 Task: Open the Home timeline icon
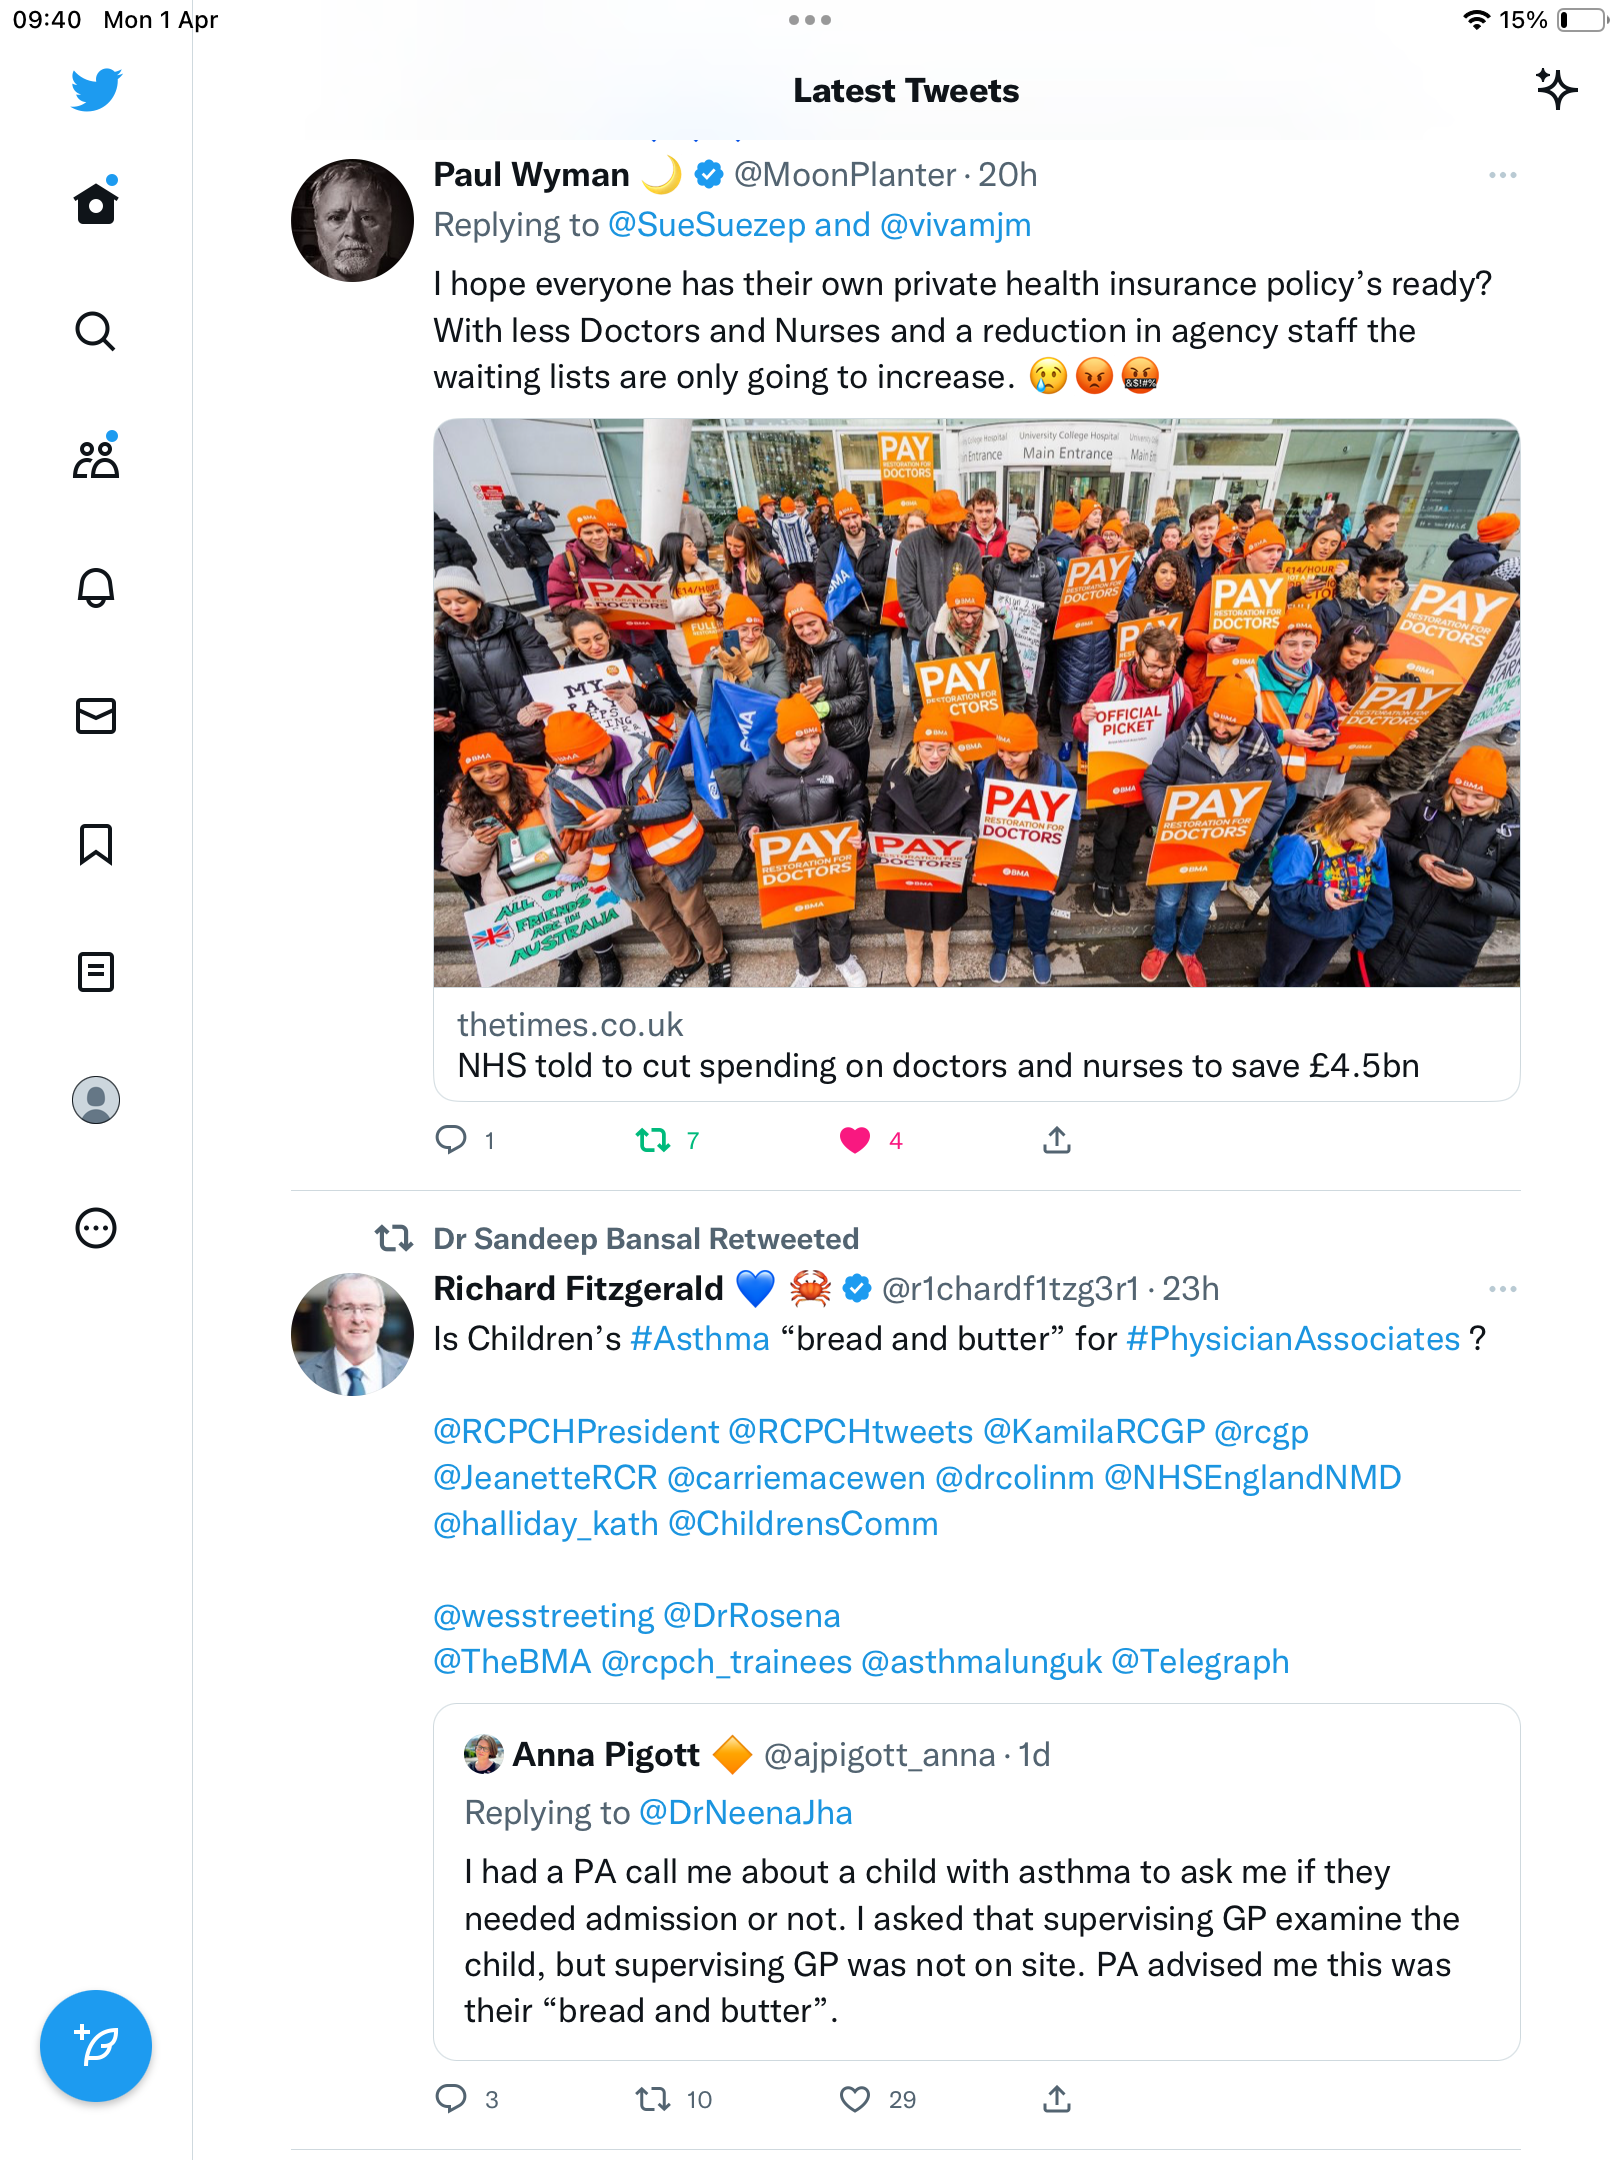[x=96, y=203]
